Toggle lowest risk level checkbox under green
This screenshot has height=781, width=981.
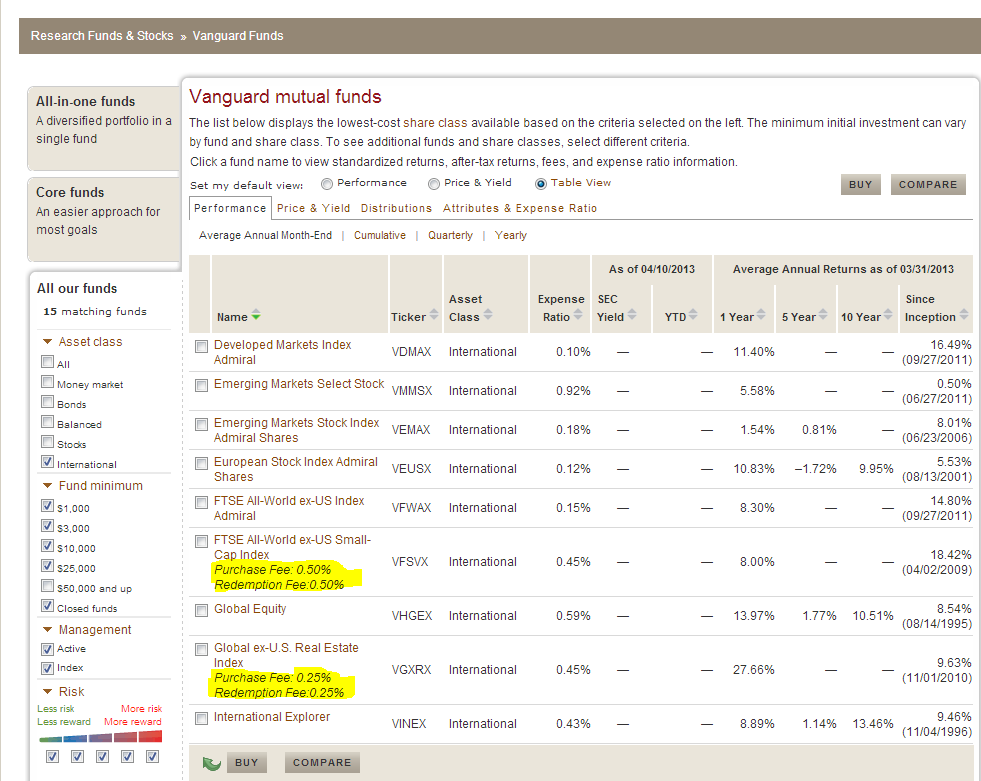pos(53,757)
